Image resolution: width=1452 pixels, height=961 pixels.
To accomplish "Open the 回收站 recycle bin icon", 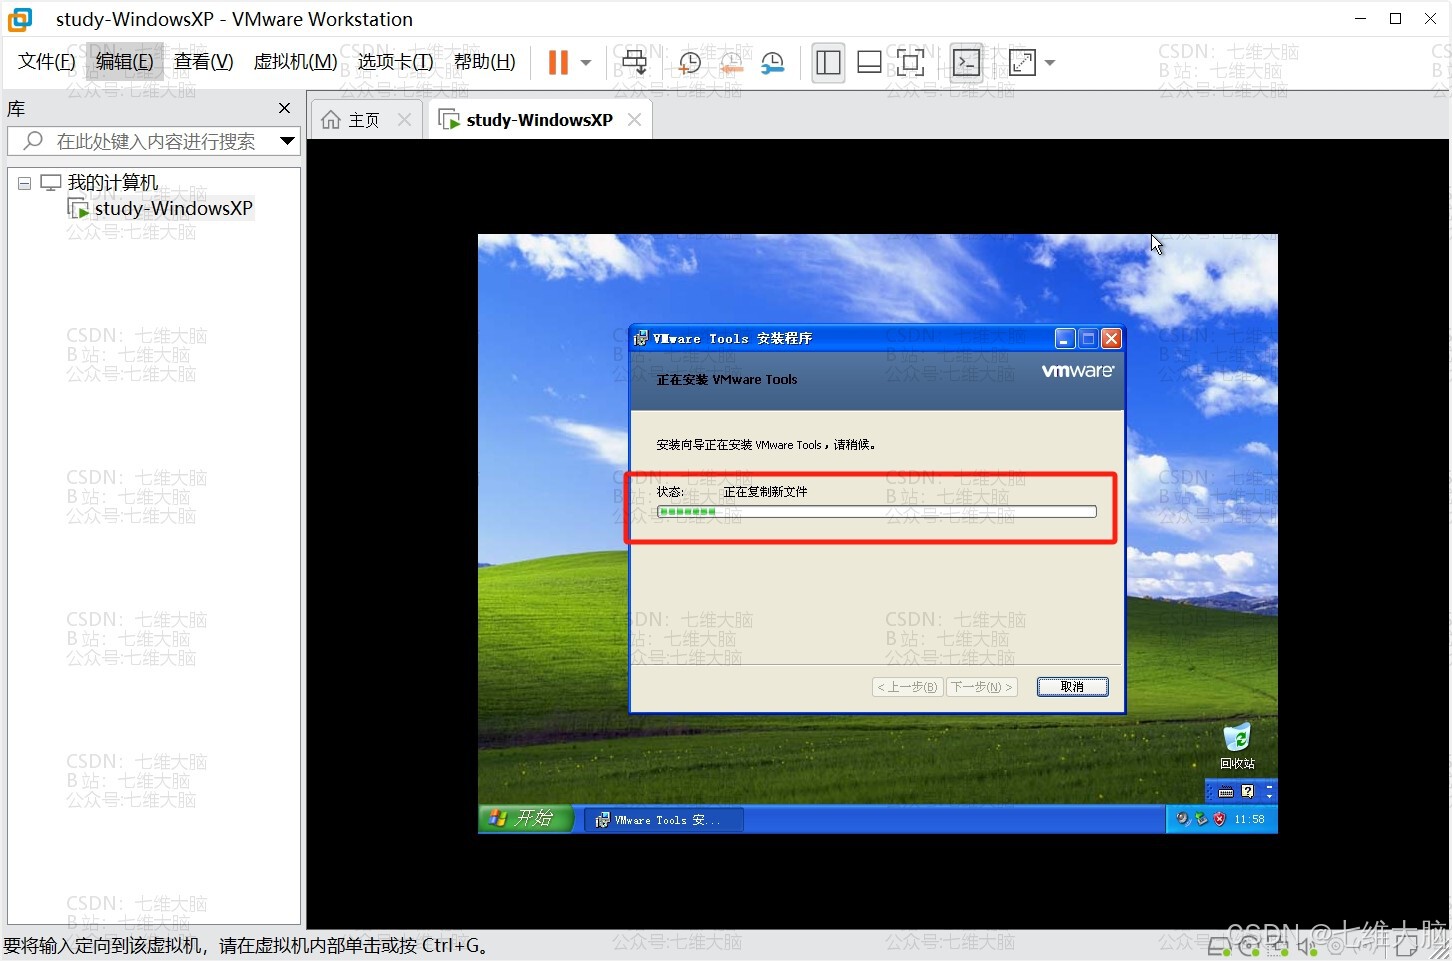I will point(1237,747).
